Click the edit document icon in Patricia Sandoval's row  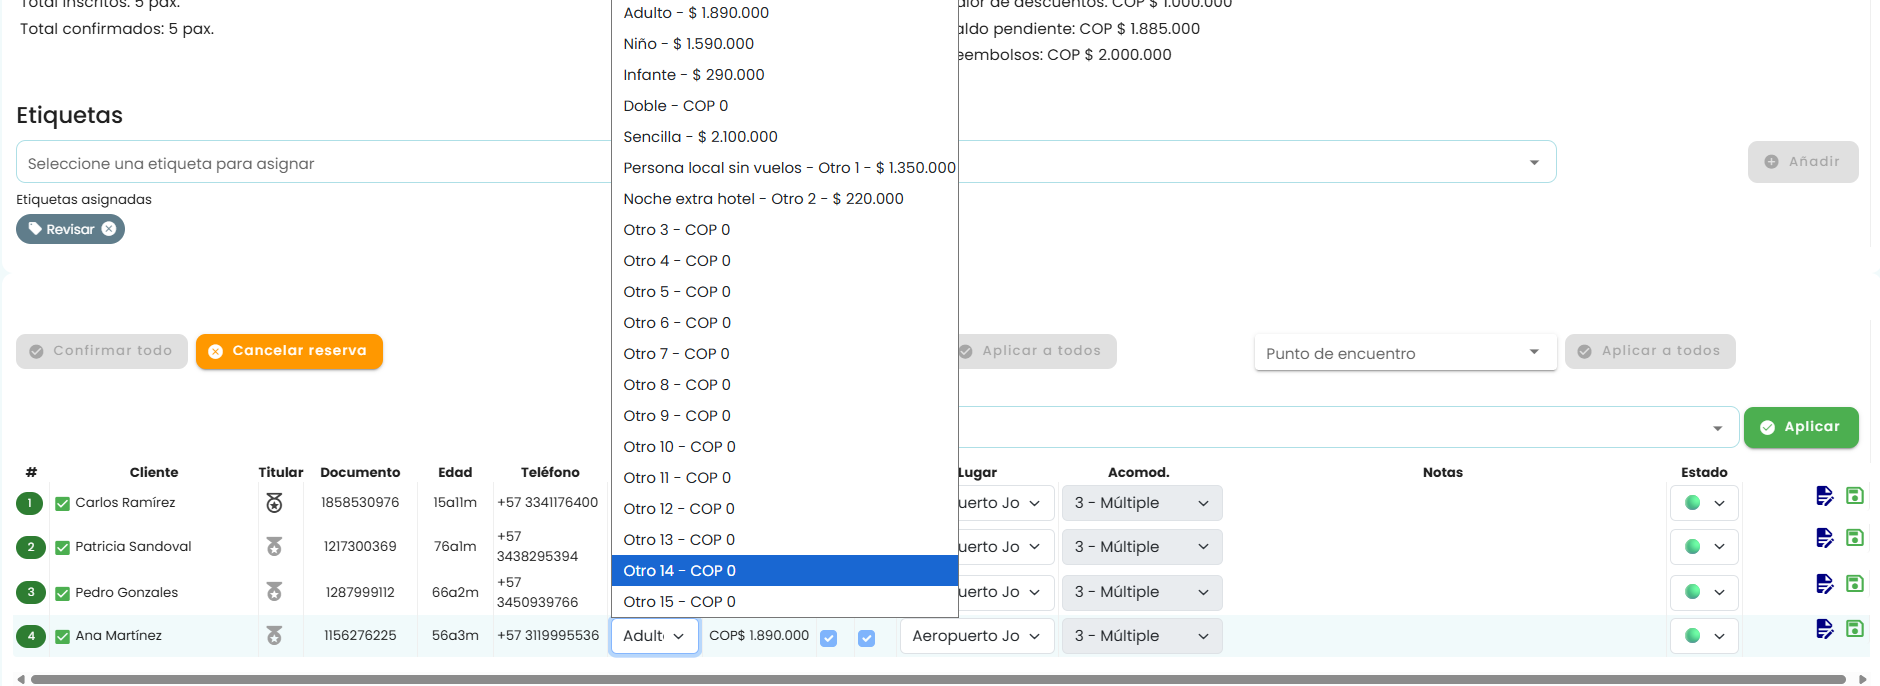[1825, 538]
